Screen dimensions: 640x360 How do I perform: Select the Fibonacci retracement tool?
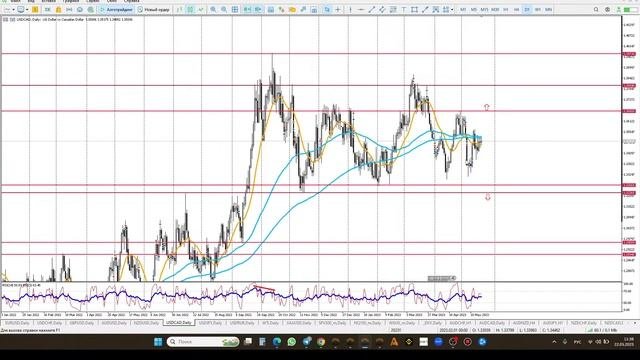393,9
